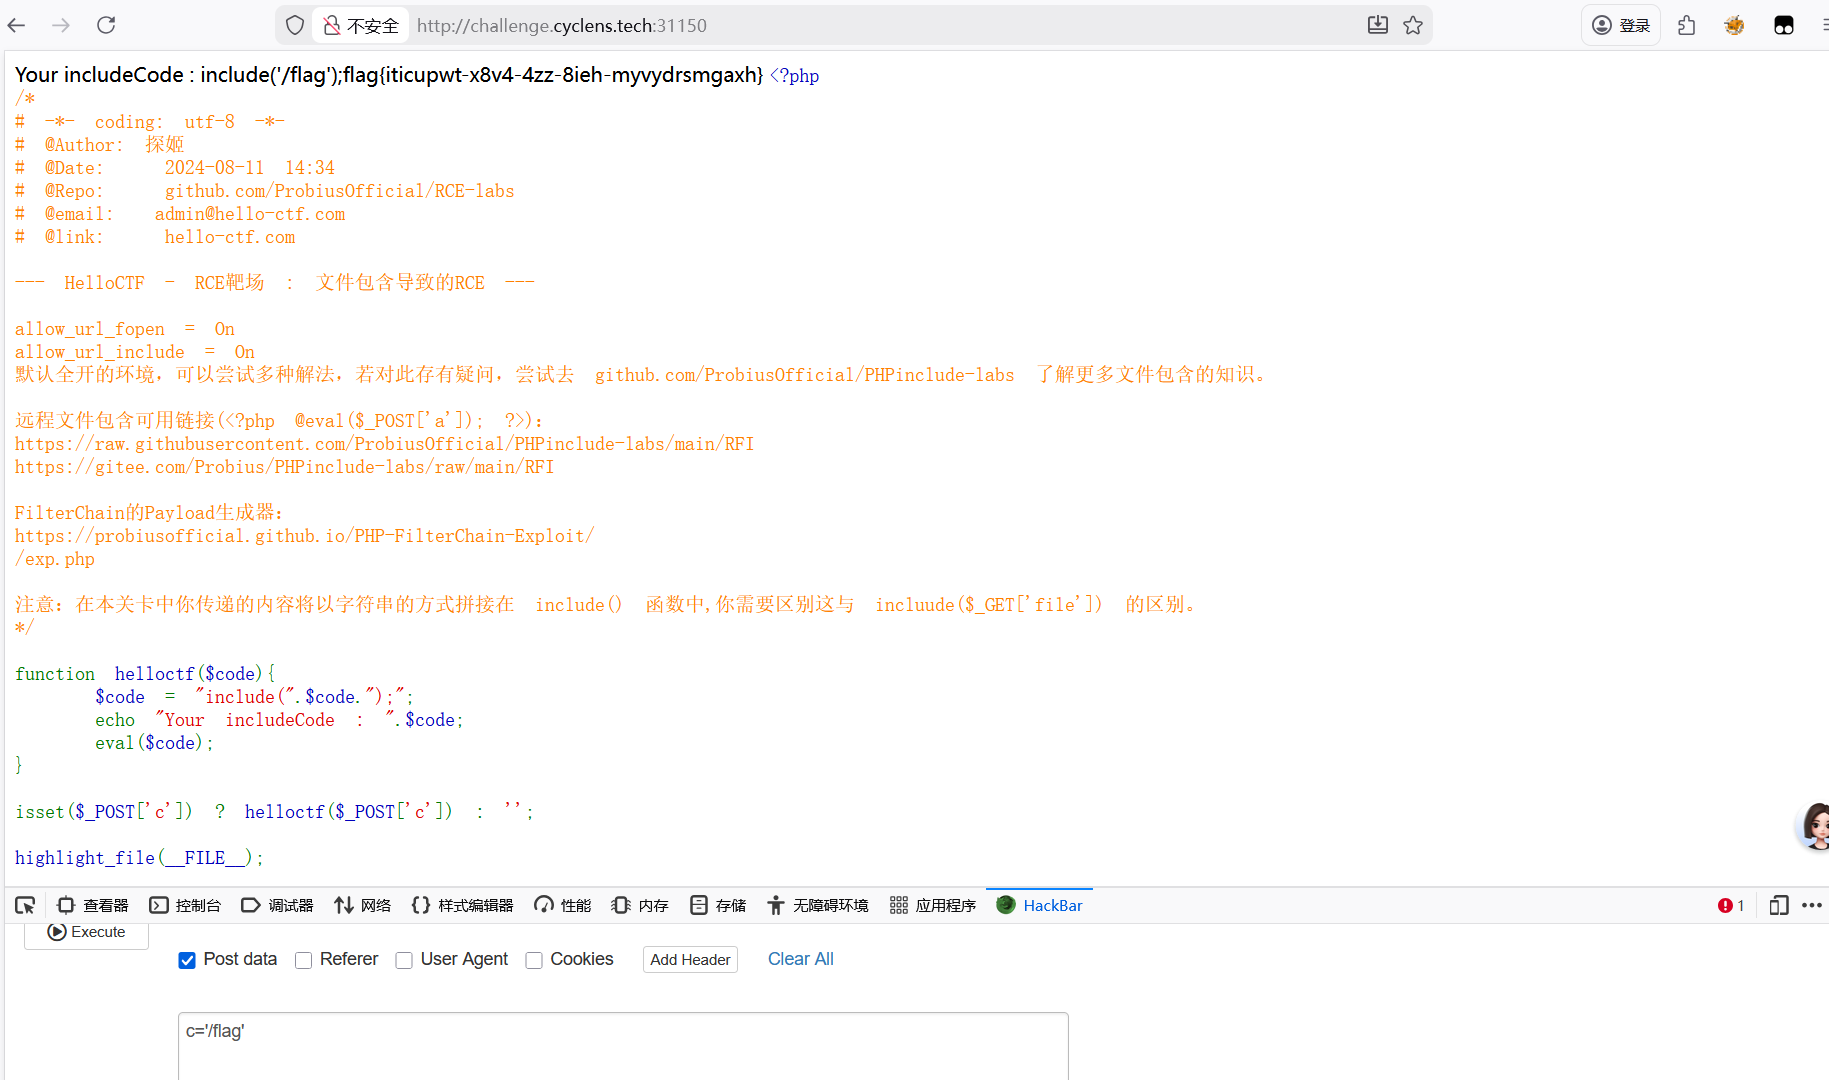1829x1080 pixels.
Task: Open the 样式编辑器 style editor tab
Action: [462, 905]
